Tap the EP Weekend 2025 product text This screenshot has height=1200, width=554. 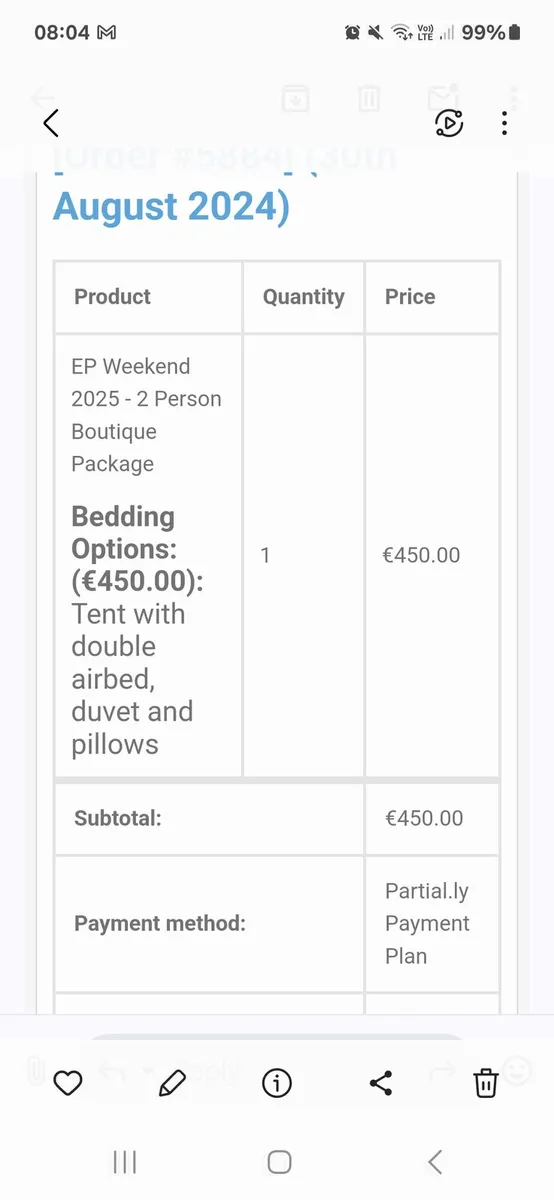point(146,415)
